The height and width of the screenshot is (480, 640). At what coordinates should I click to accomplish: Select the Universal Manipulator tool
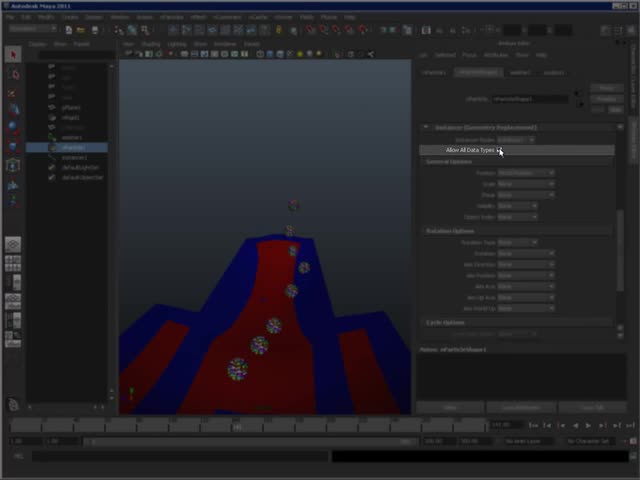13,165
